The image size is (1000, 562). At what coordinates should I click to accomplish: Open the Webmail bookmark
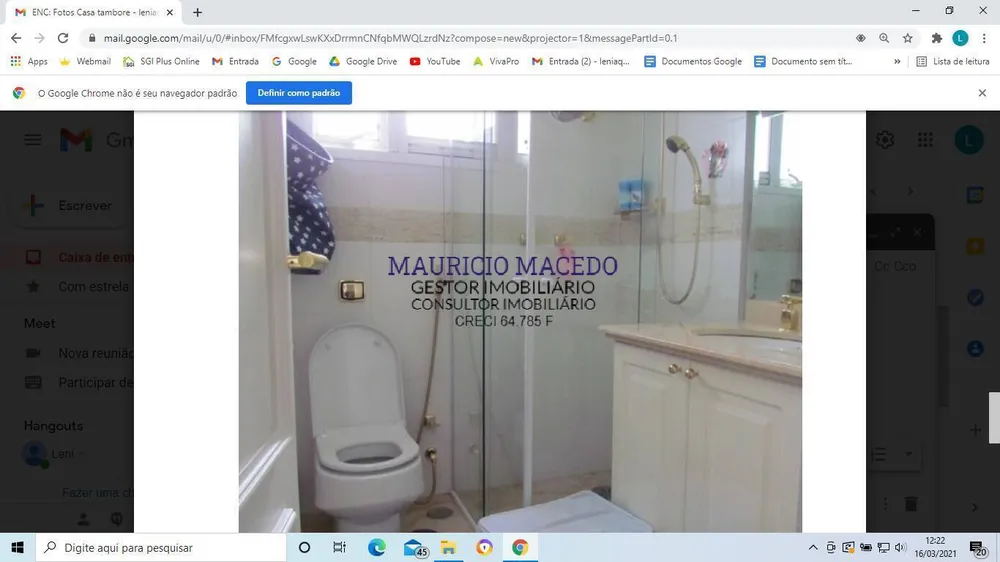[85, 61]
